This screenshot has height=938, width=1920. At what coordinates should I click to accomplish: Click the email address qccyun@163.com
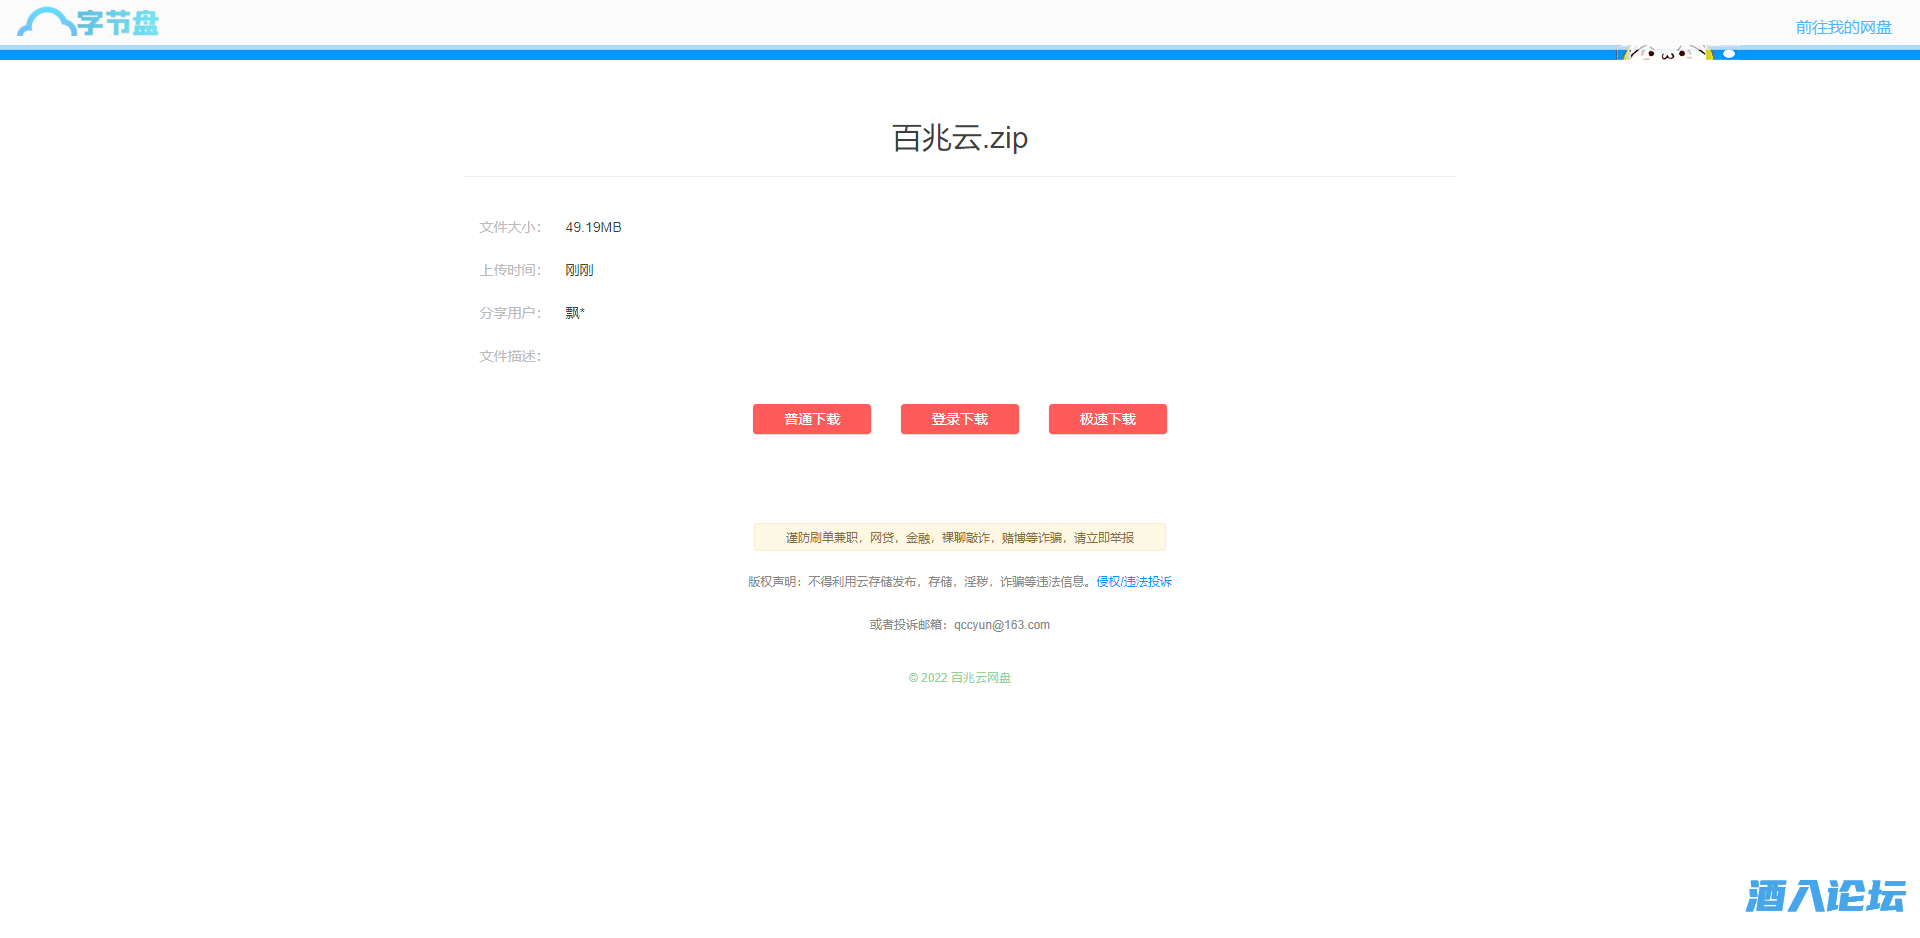pos(1001,625)
